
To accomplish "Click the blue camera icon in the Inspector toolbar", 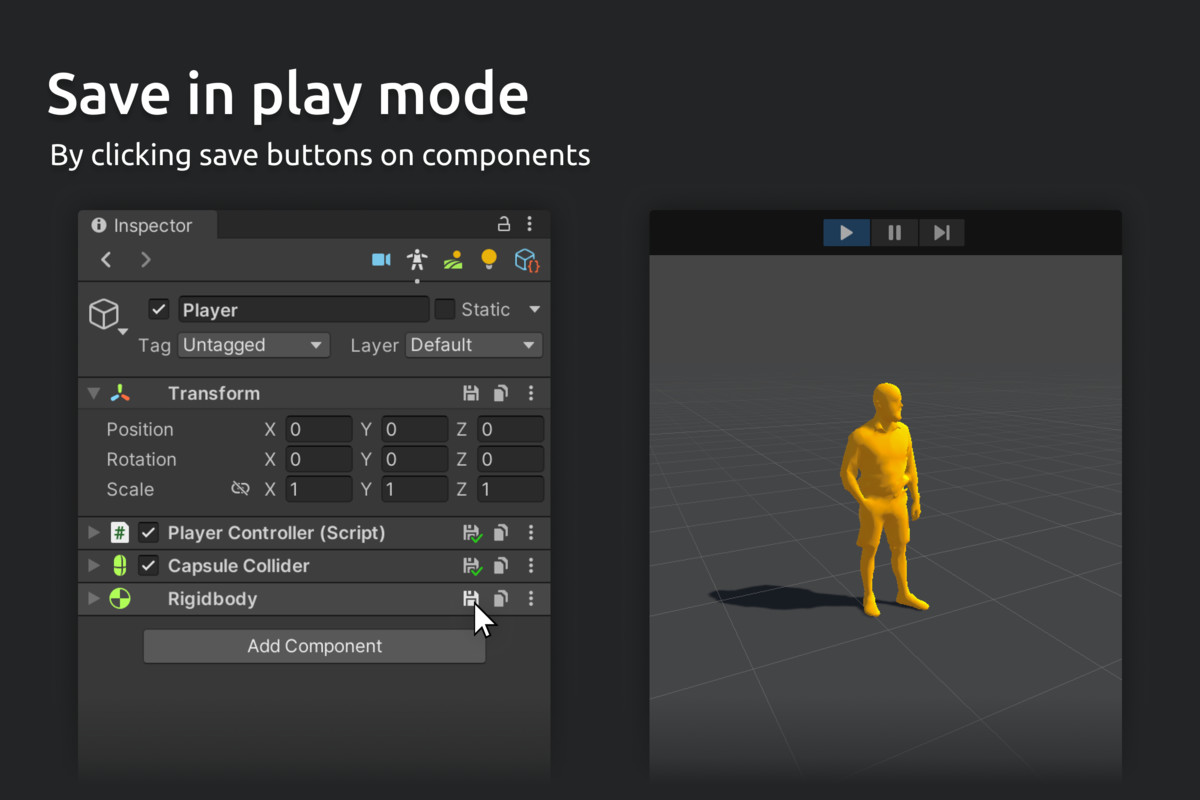I will [381, 260].
